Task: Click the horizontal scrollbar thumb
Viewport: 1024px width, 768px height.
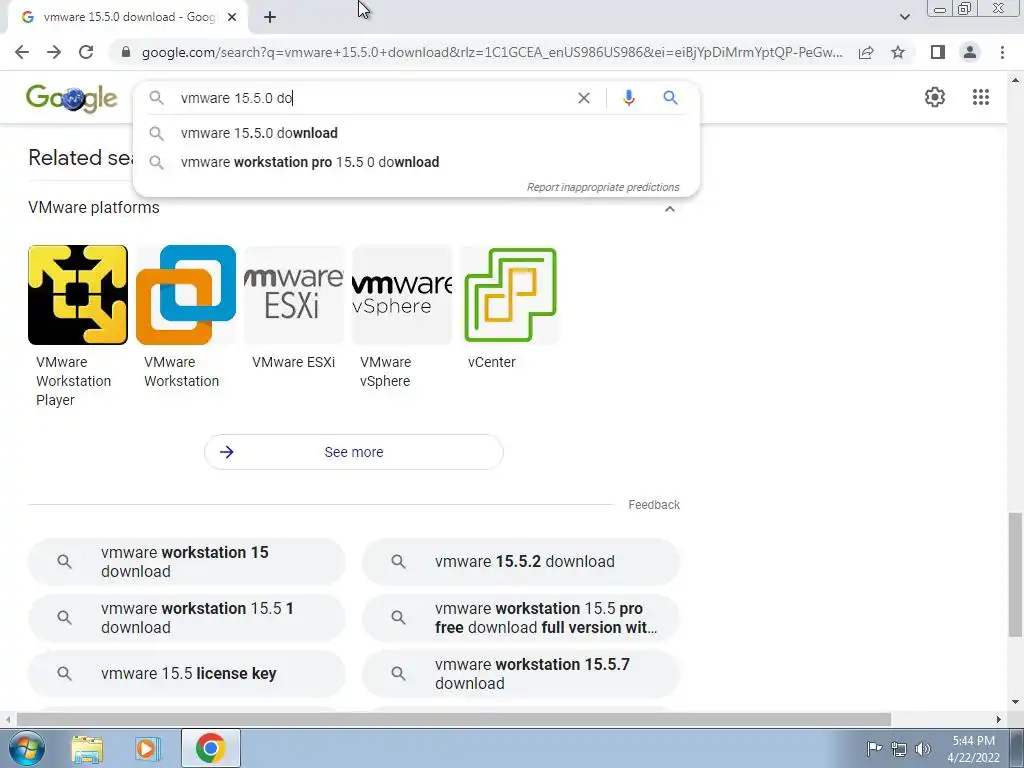Action: pyautogui.click(x=453, y=719)
